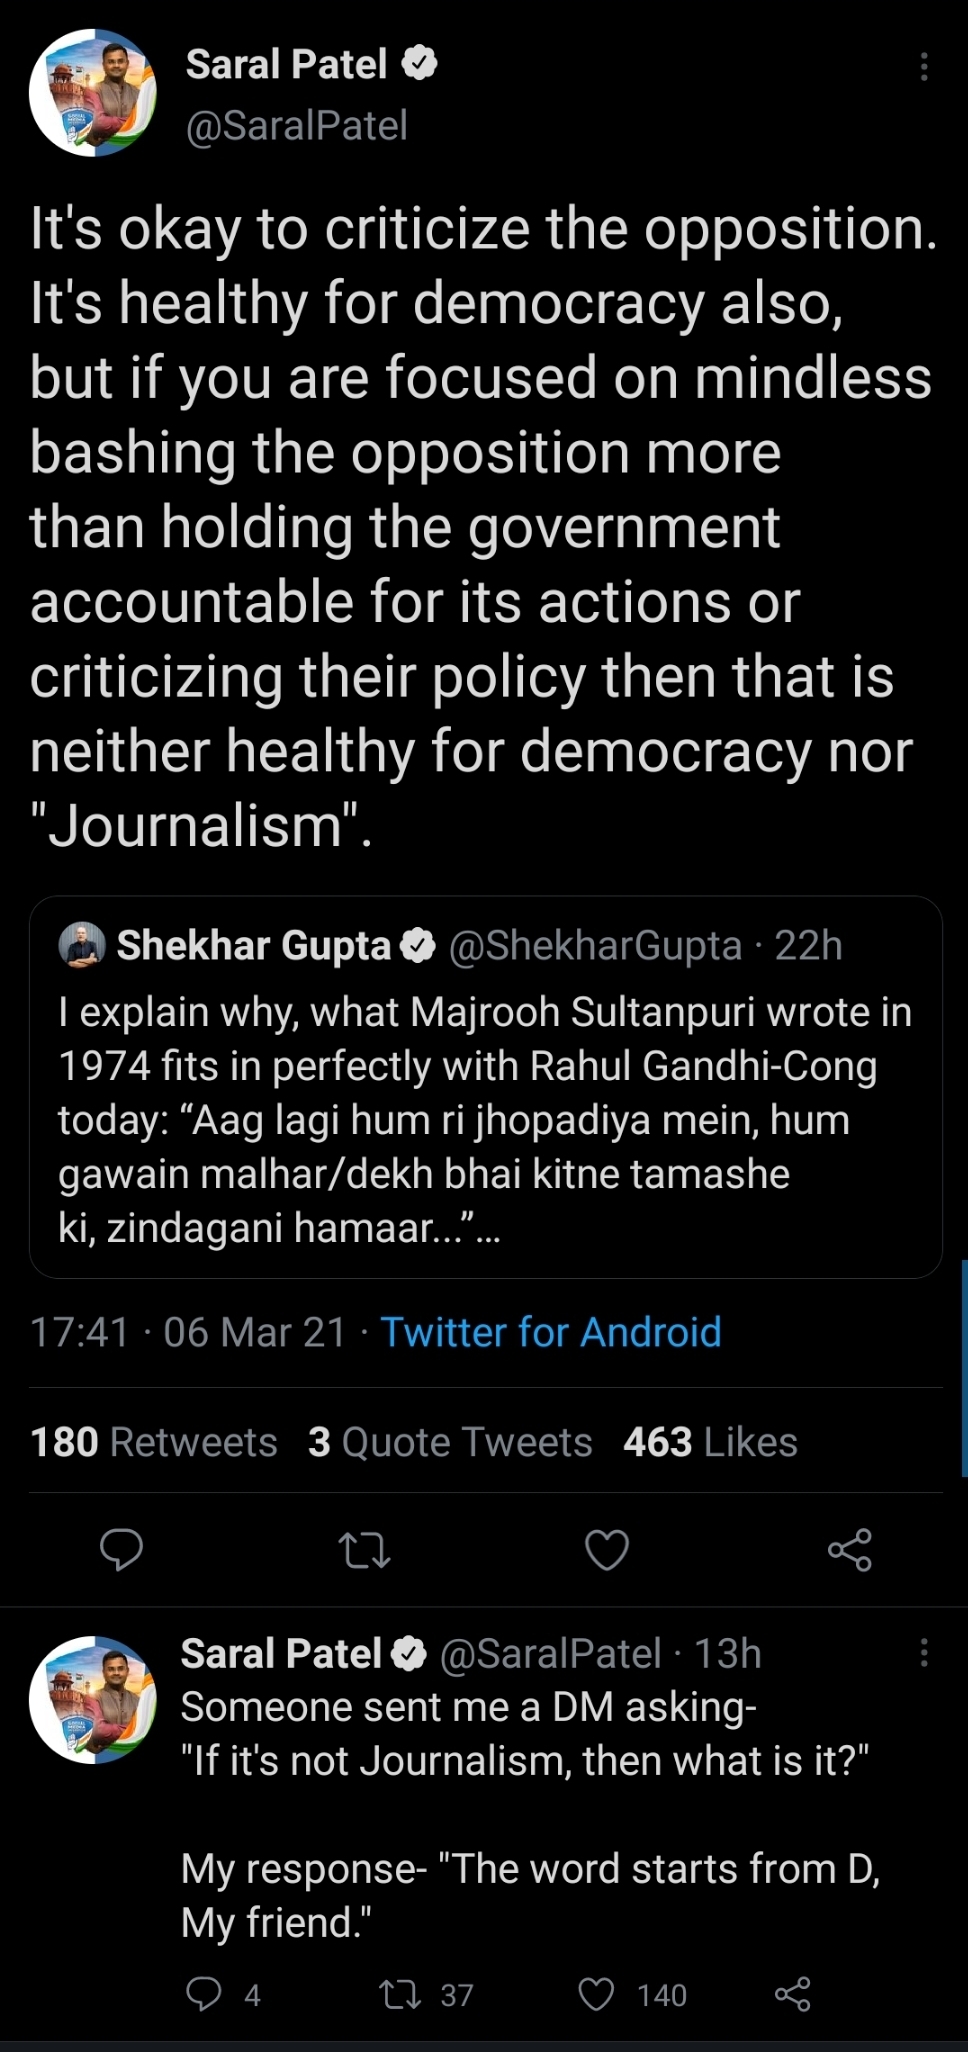The width and height of the screenshot is (968, 2052).
Task: View the 3 Quote Tweets
Action: point(450,1442)
